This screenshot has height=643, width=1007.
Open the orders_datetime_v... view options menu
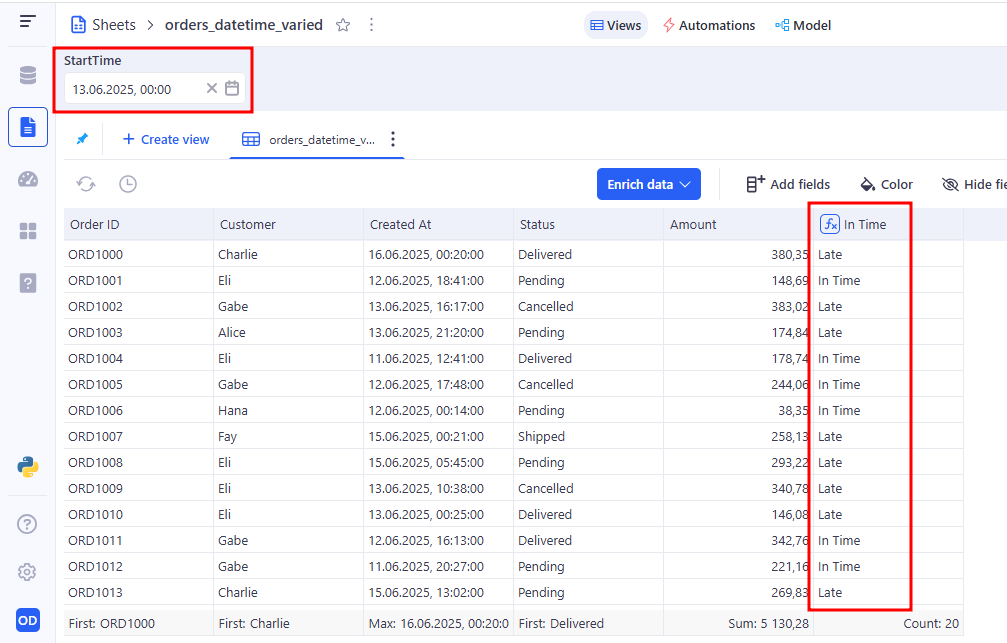[393, 139]
